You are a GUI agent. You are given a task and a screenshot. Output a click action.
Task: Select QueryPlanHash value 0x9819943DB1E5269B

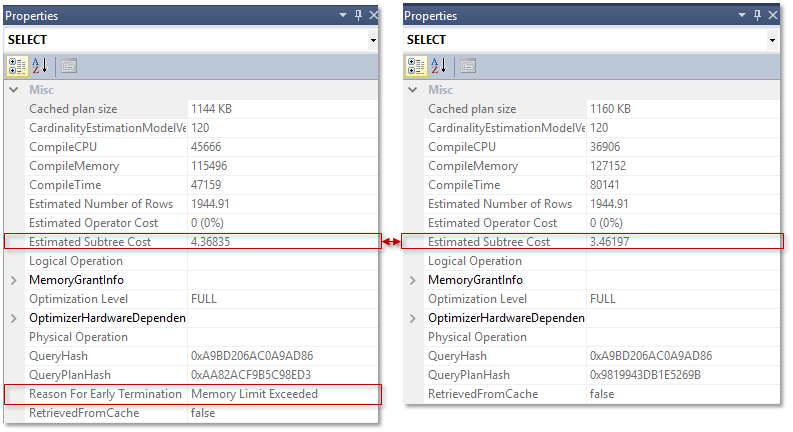coord(645,375)
